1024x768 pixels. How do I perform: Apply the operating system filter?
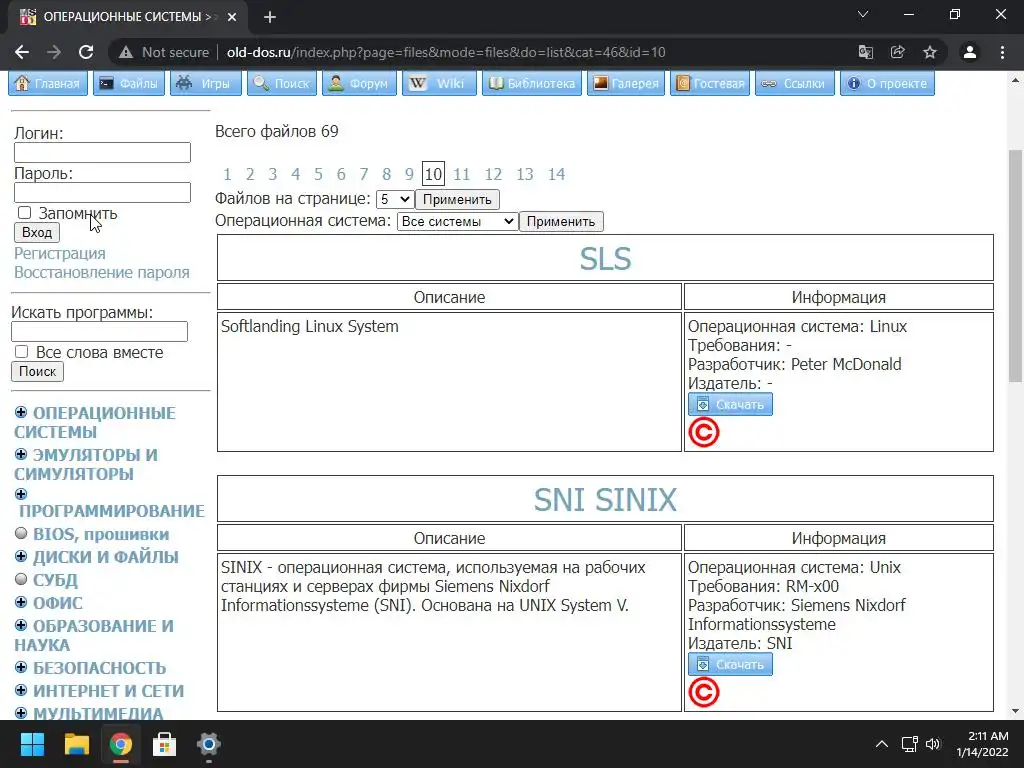tap(561, 221)
